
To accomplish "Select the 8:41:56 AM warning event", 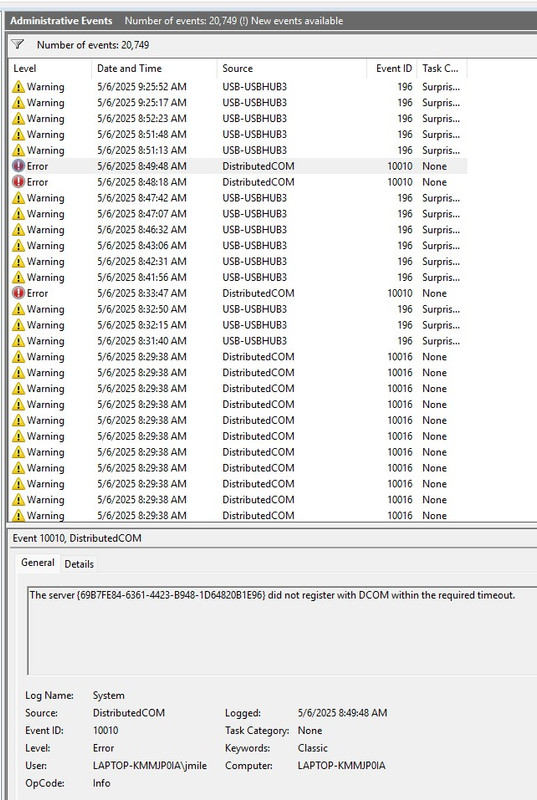I will coord(238,277).
